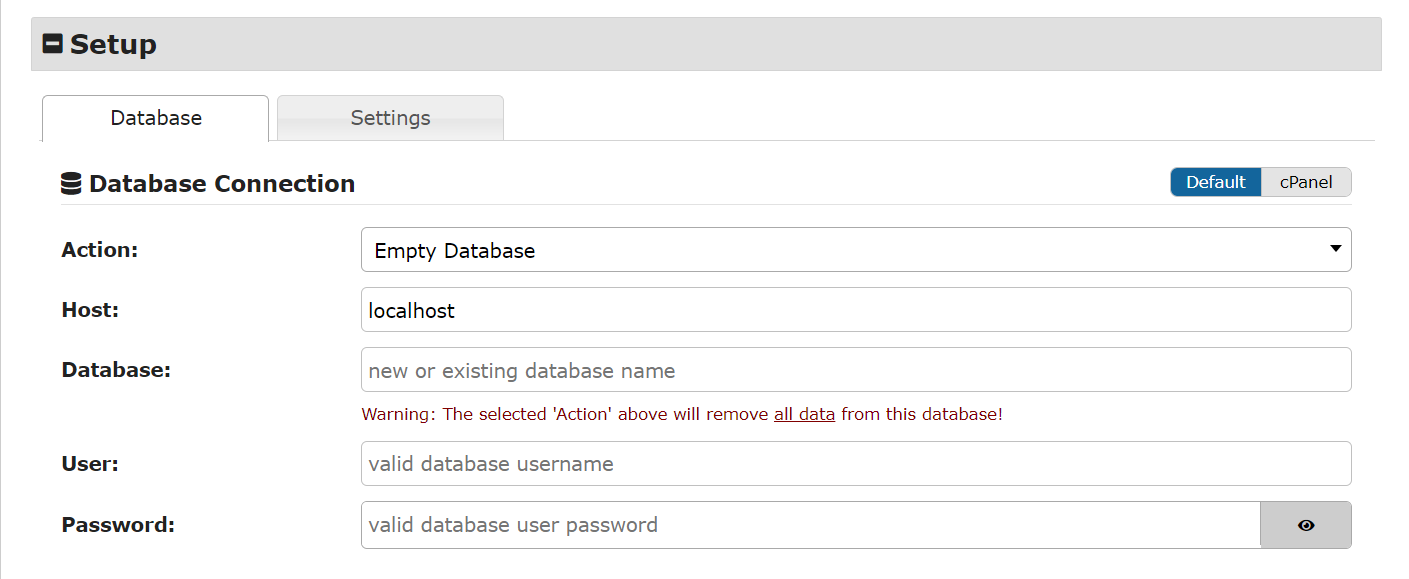Focus the User field
This screenshot has height=579, width=1409.
point(855,463)
